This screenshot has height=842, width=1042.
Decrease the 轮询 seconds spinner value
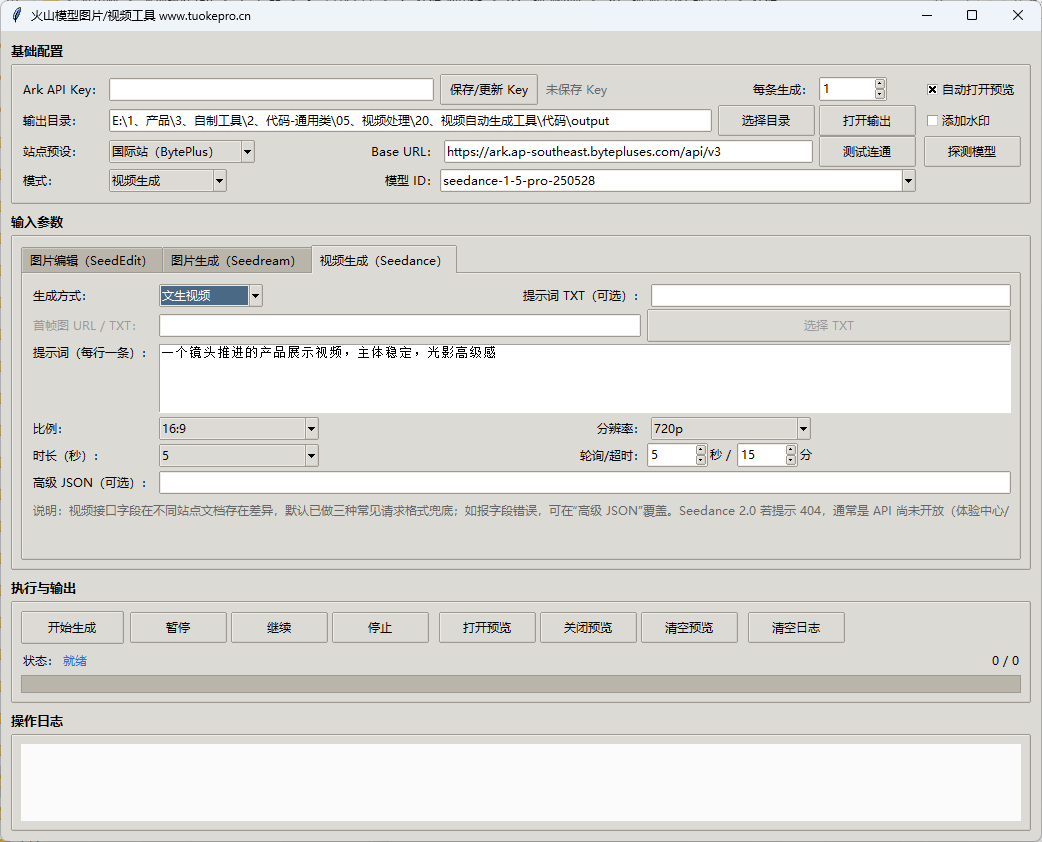(701, 461)
